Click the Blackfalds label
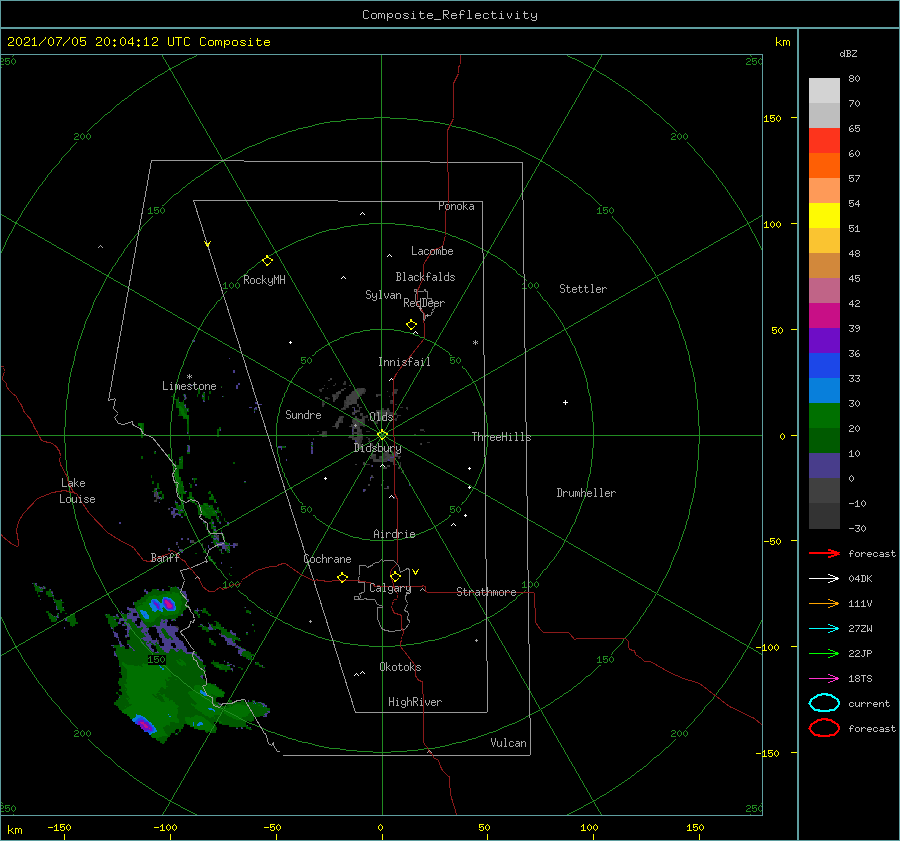 pyautogui.click(x=425, y=277)
